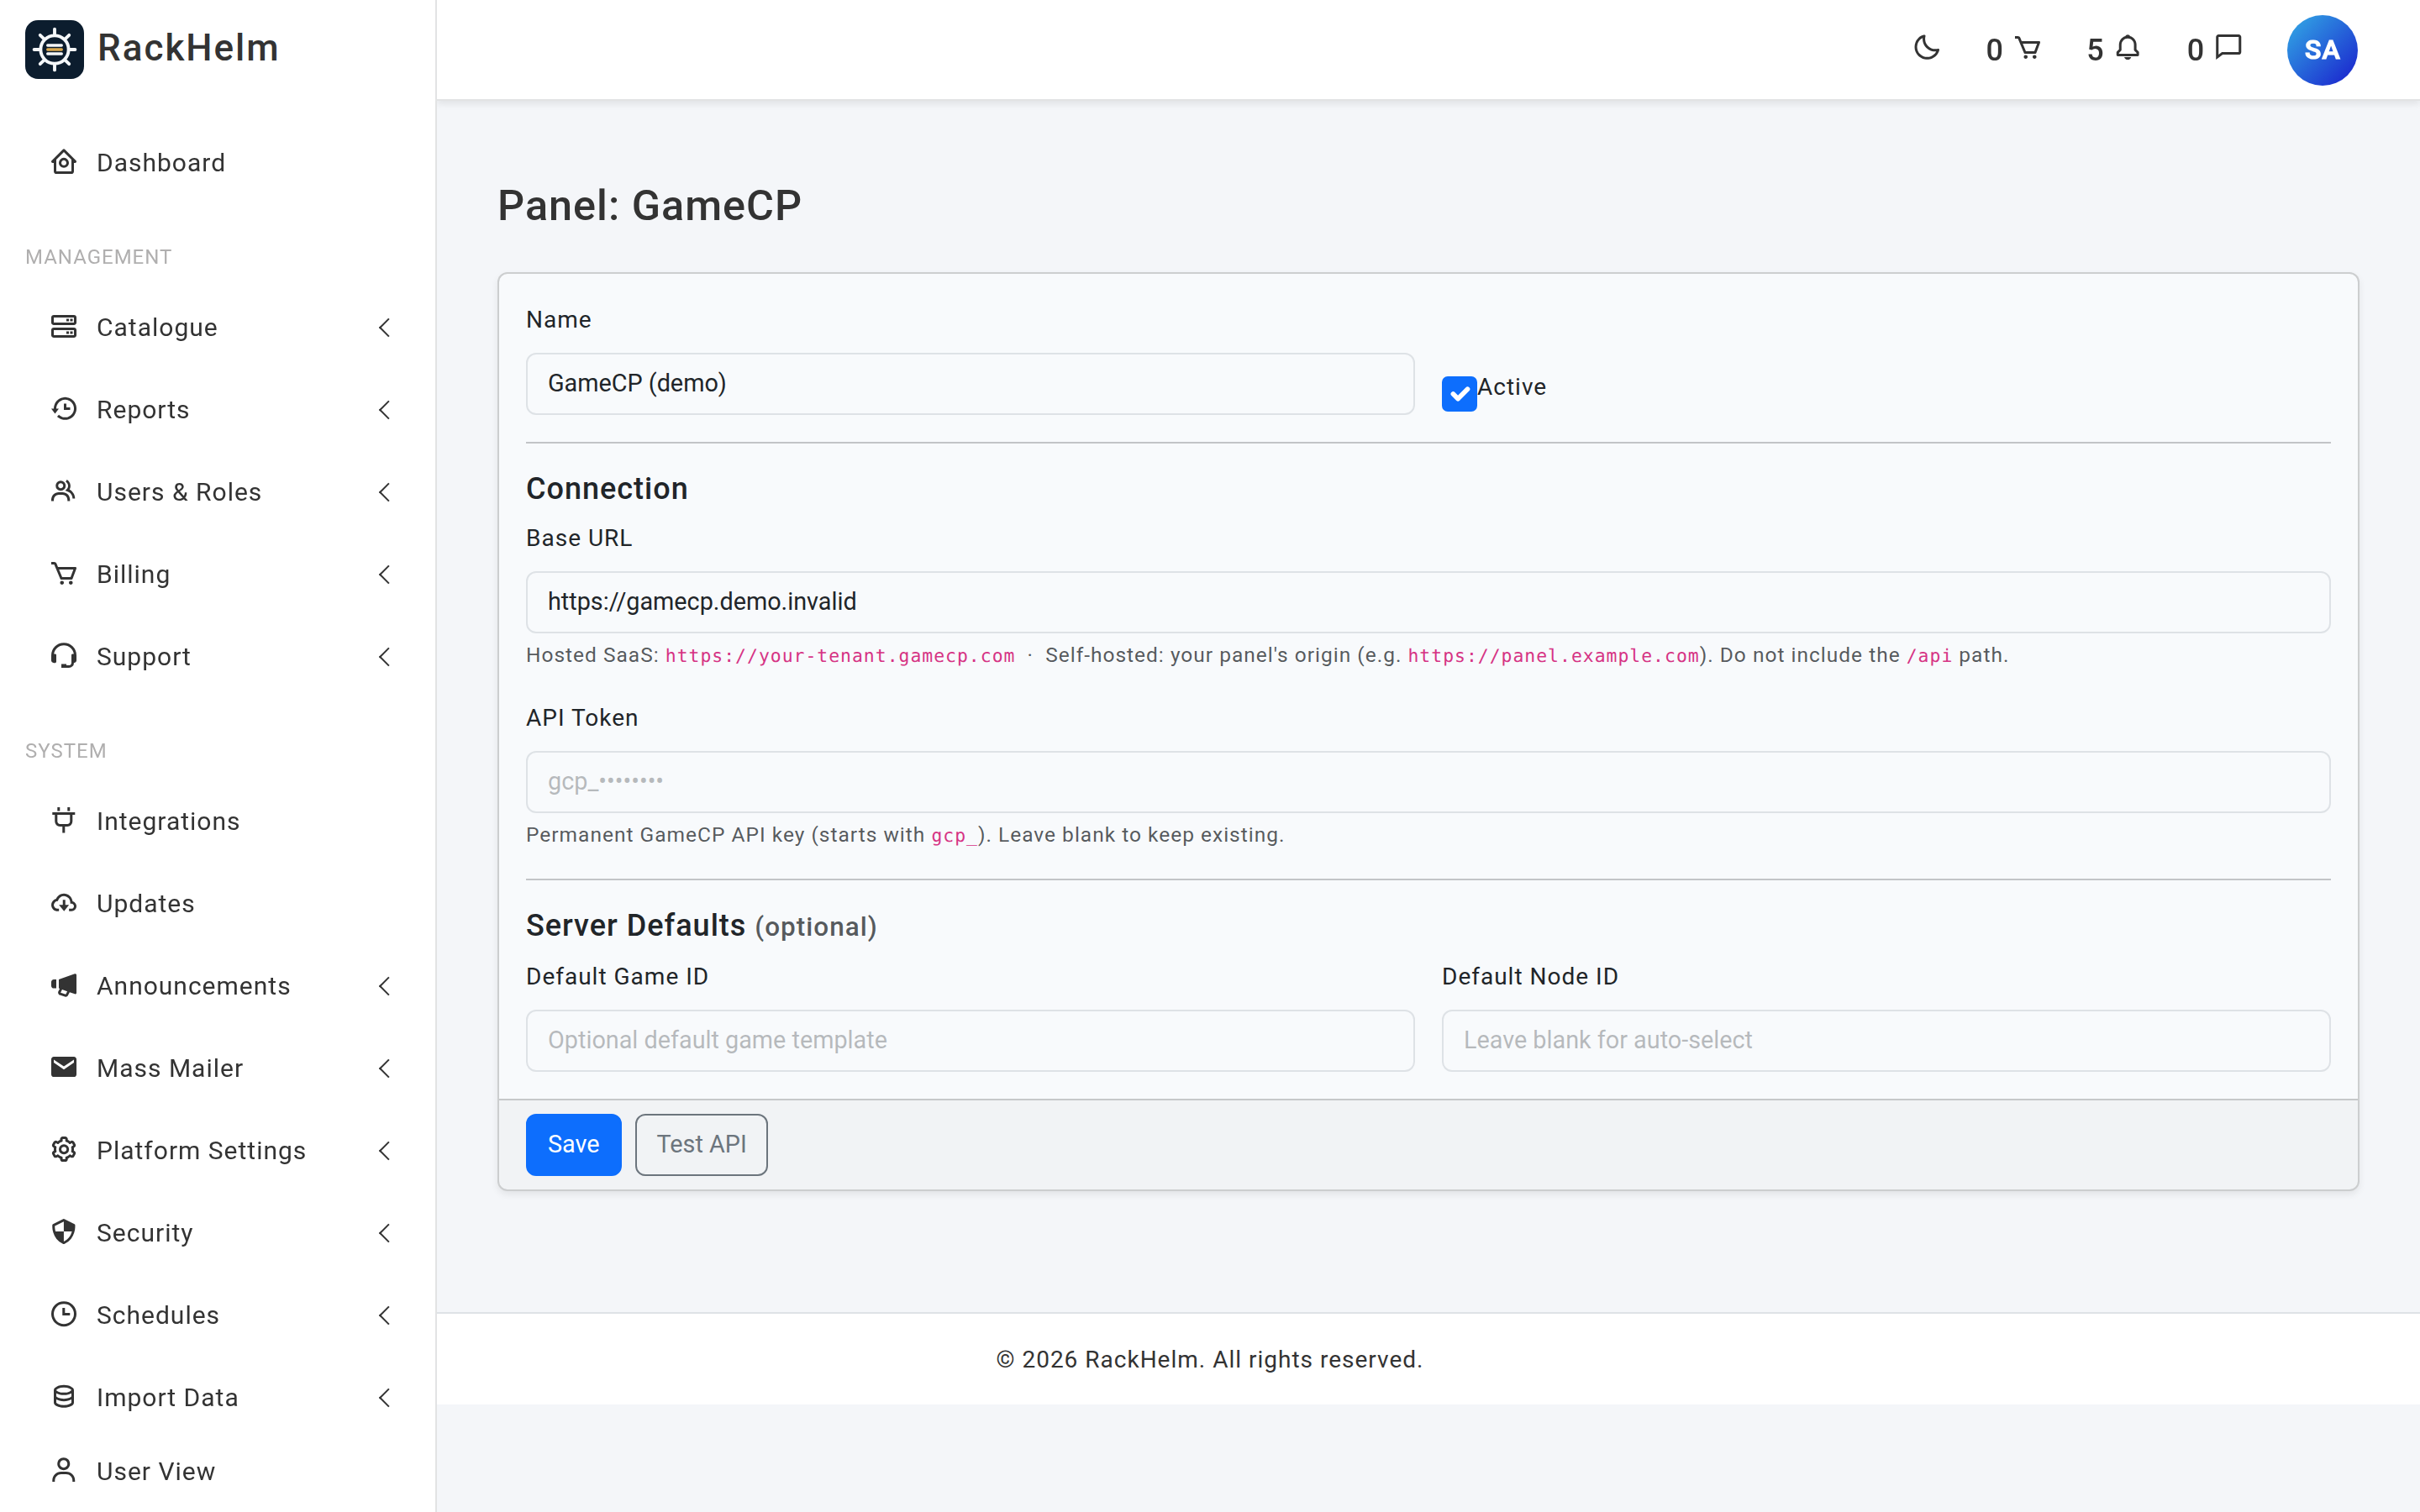Viewport: 2420px width, 1512px height.
Task: Click the Updates cloud icon
Action: (64, 903)
